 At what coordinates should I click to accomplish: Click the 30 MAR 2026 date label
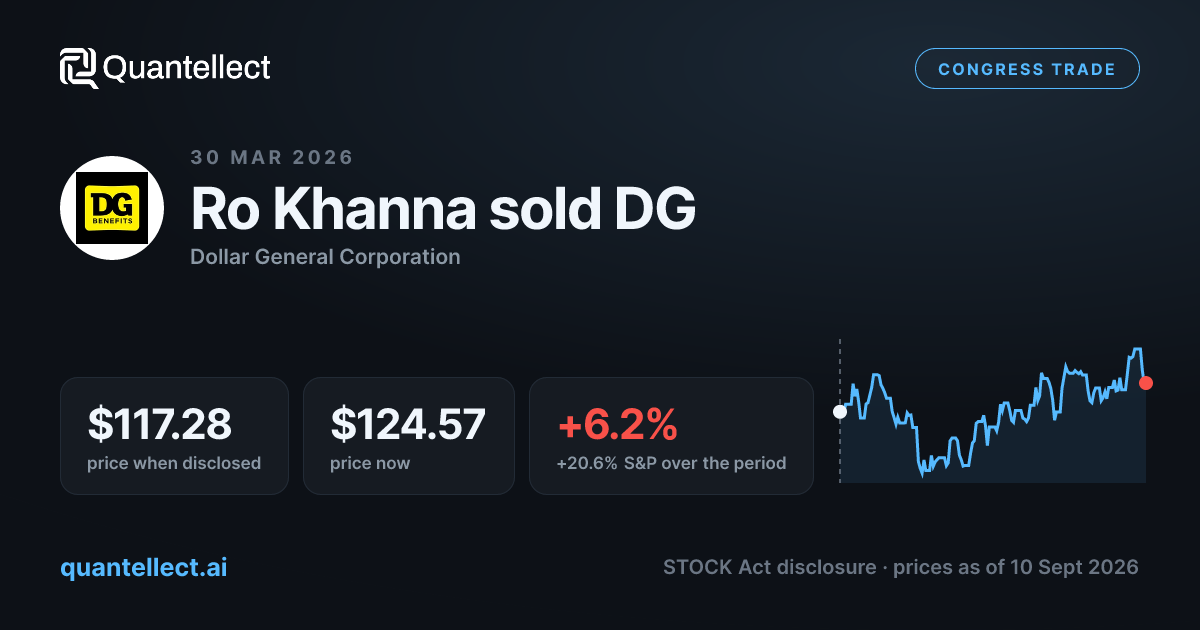[272, 157]
